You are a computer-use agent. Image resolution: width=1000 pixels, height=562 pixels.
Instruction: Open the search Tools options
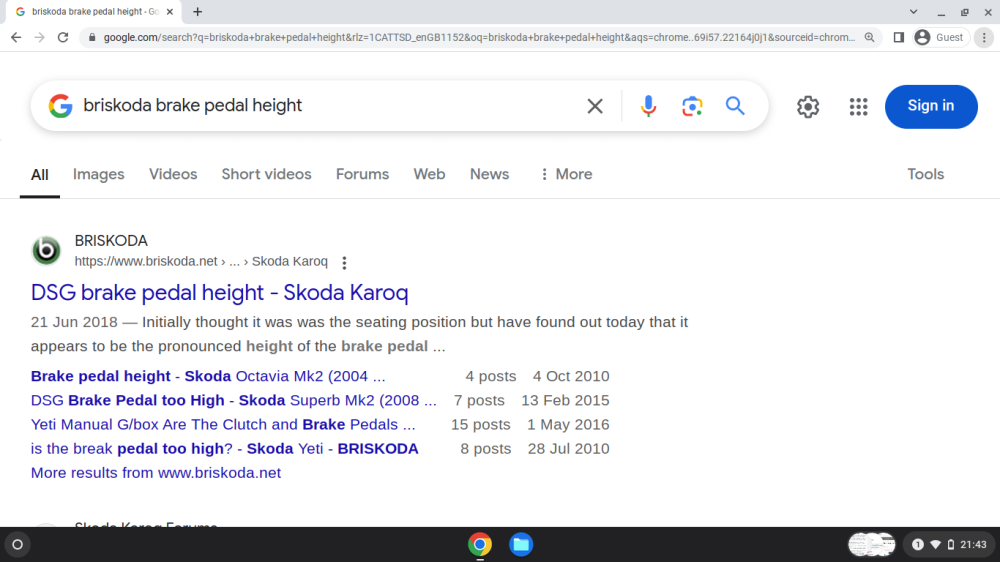(925, 174)
